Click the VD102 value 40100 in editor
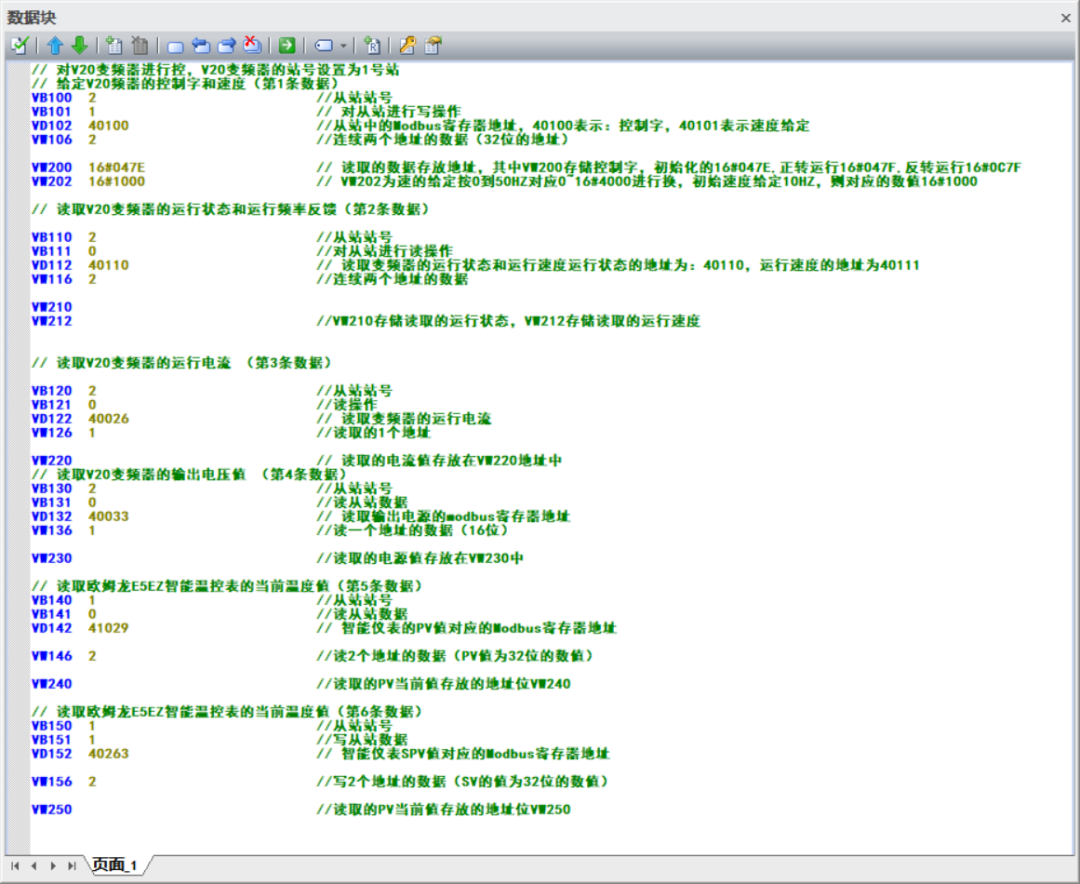This screenshot has height=884, width=1080. point(108,126)
